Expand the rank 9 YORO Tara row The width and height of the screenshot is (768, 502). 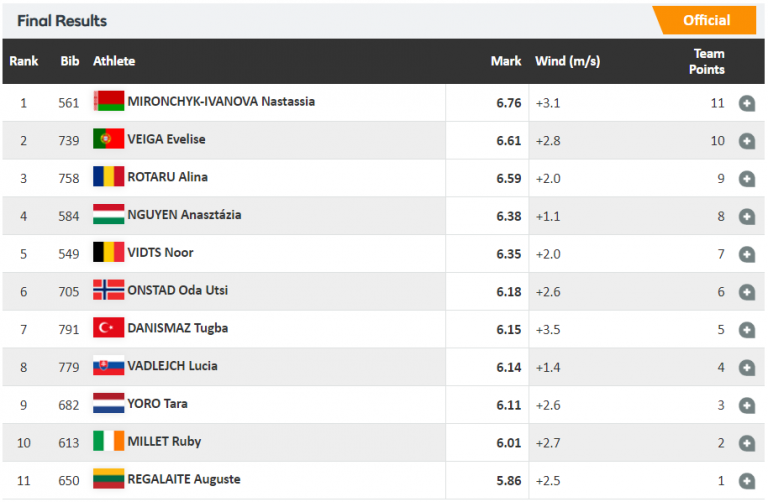point(746,405)
